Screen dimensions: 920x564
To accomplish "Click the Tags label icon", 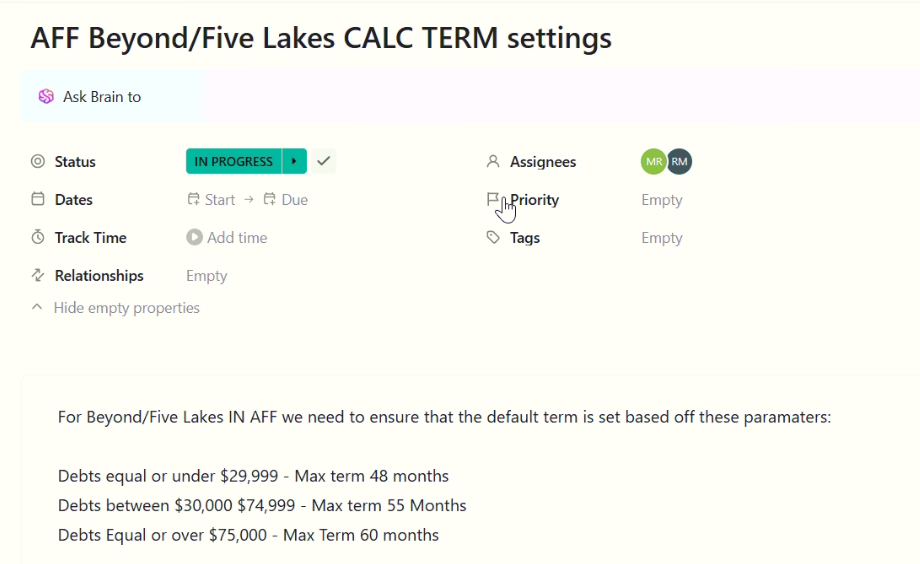I will point(493,238).
